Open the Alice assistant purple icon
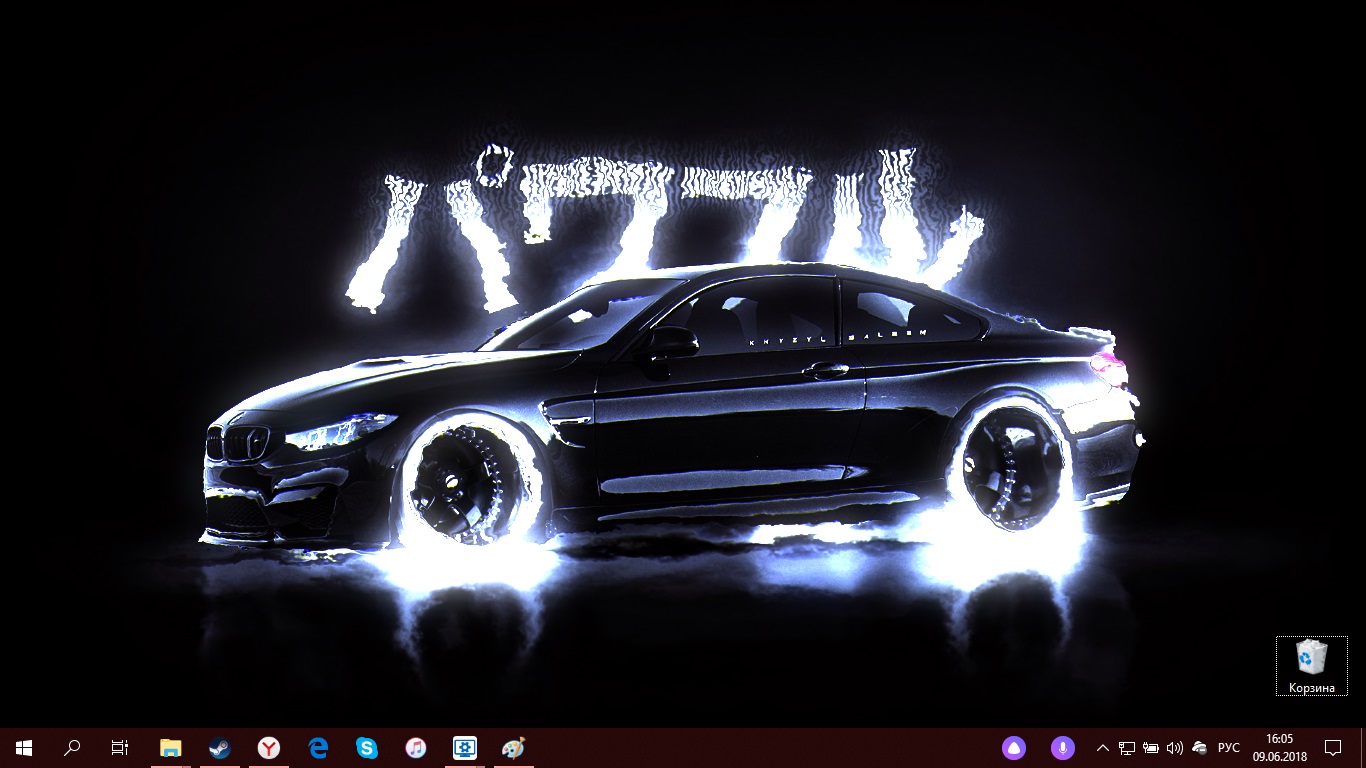 1014,747
